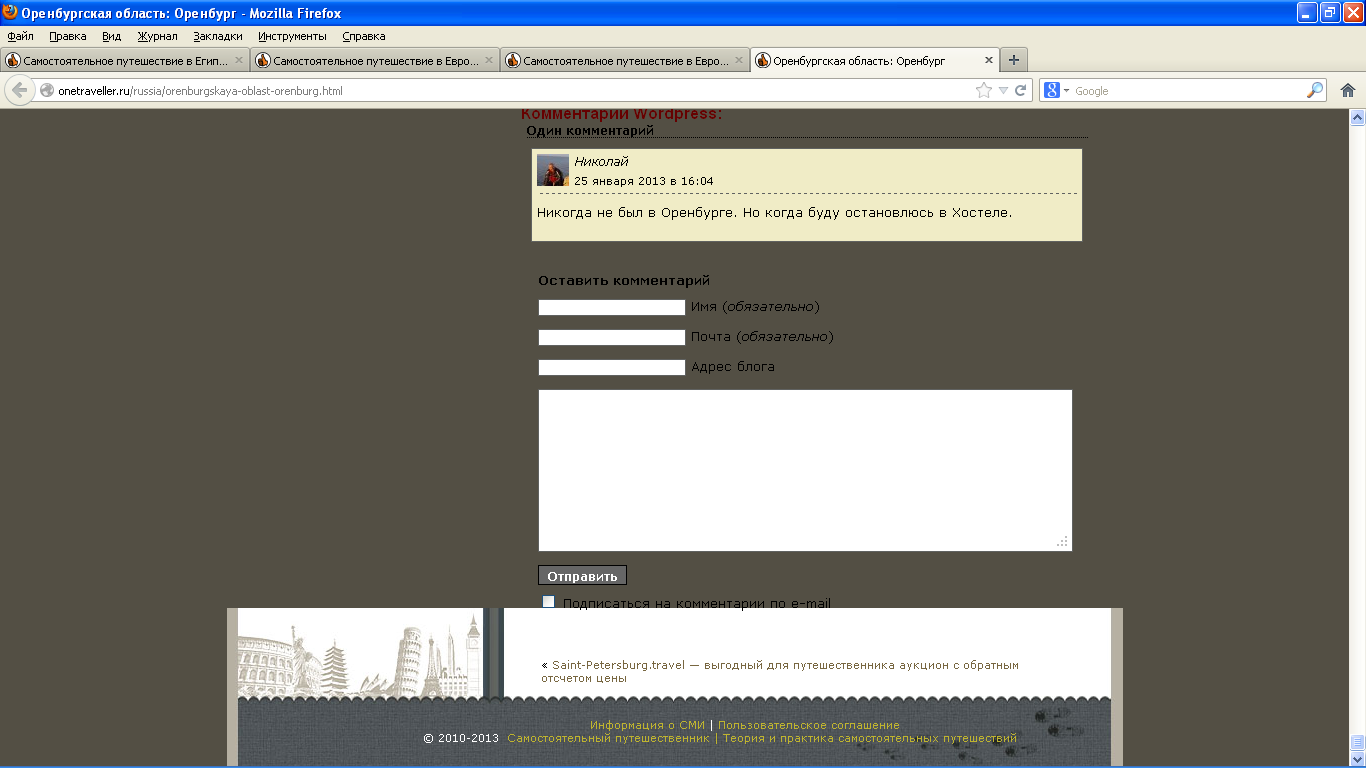Click the Google search engine icon

(1052, 90)
